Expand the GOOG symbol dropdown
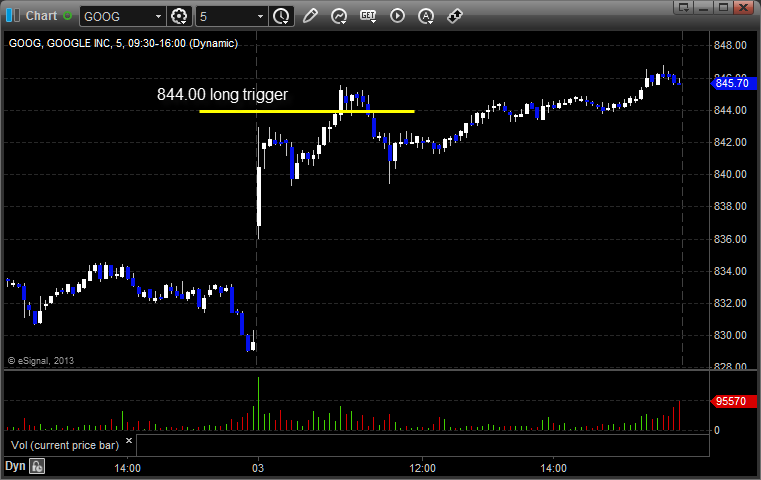Image resolution: width=761 pixels, height=480 pixels. (158, 17)
